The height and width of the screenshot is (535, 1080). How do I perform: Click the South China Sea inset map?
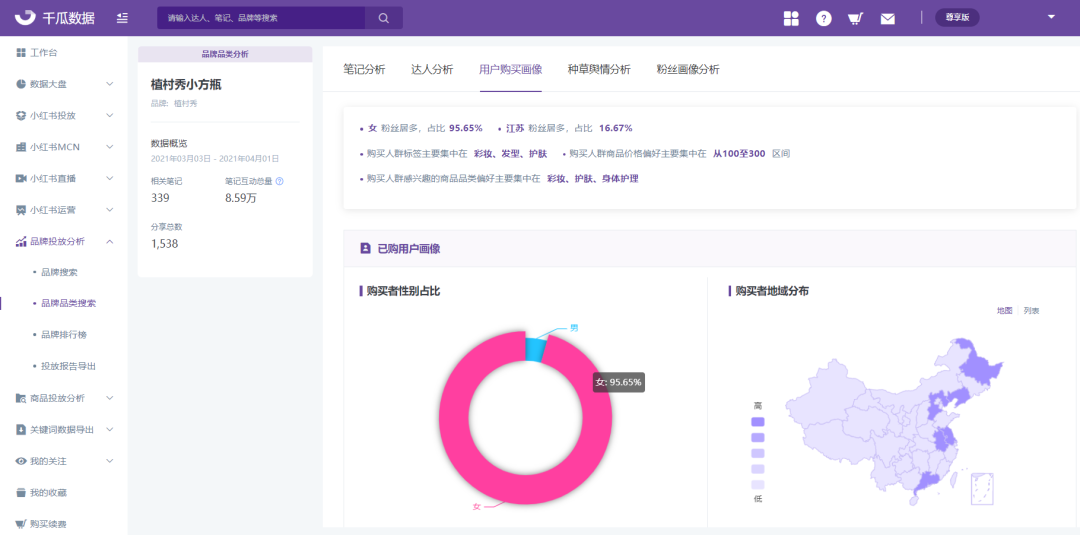coord(983,488)
